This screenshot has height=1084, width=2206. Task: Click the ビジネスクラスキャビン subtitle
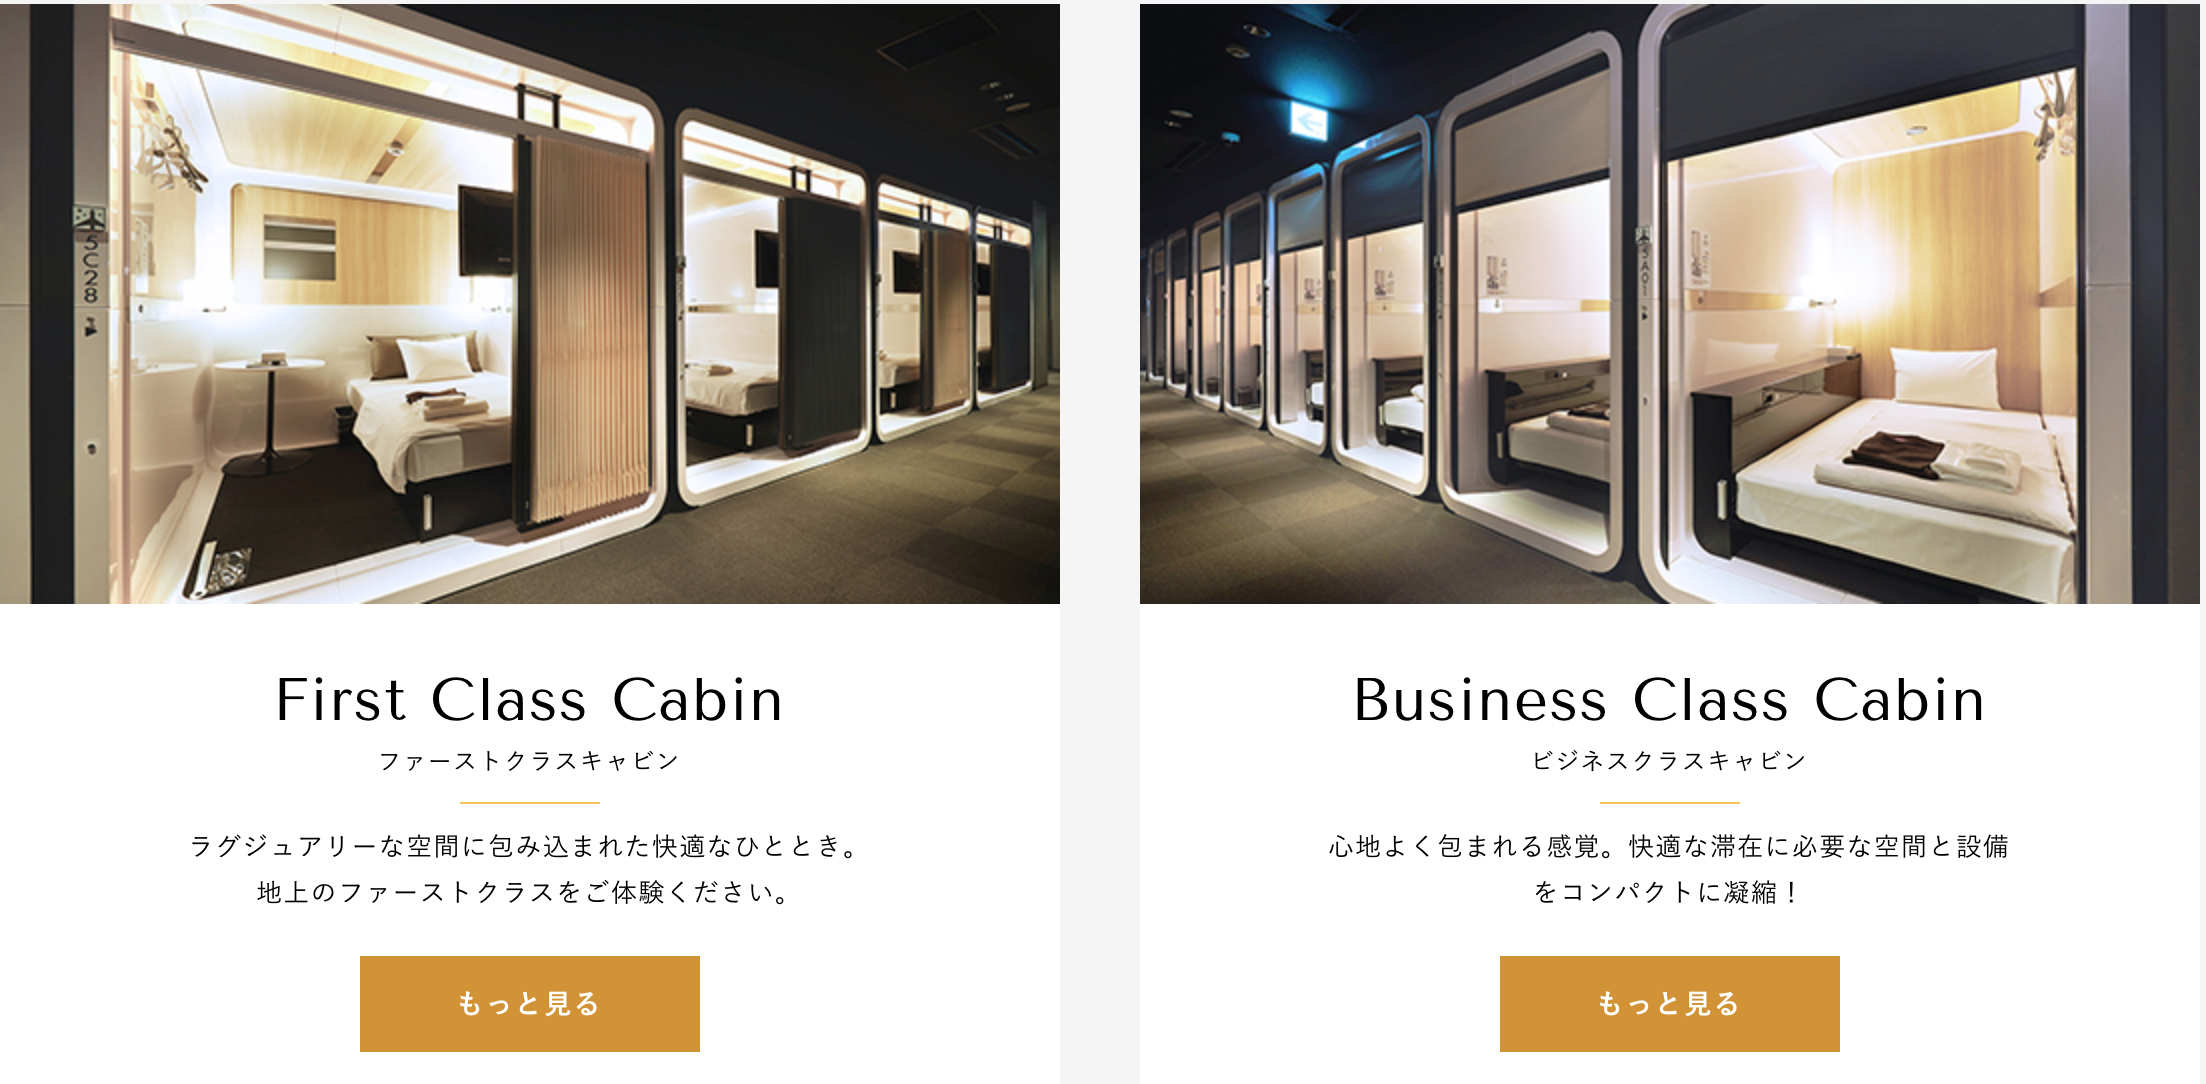[x=1670, y=761]
